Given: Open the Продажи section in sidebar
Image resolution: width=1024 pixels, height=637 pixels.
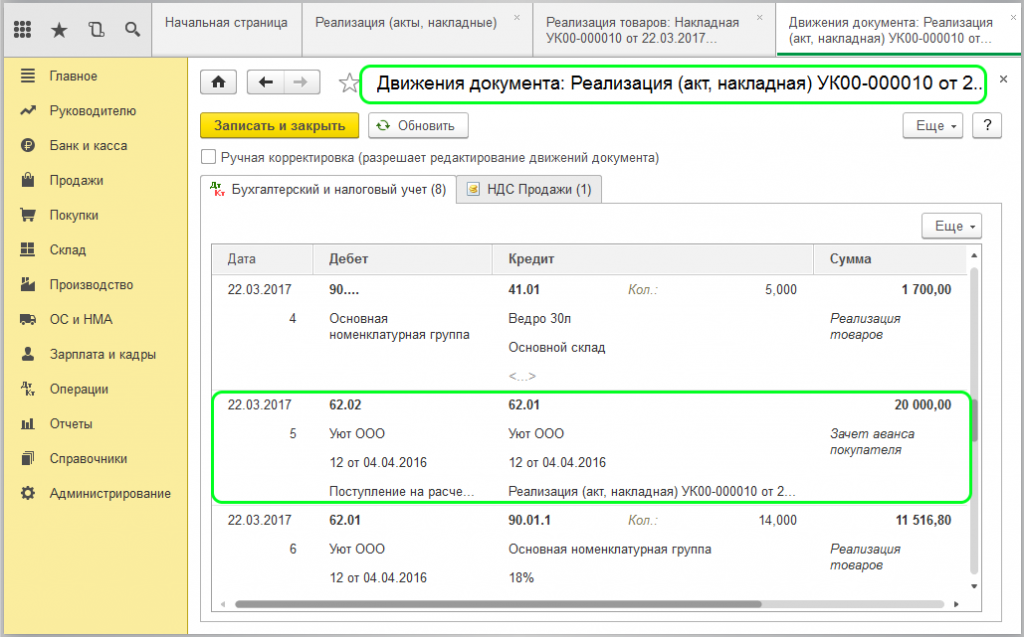Looking at the screenshot, I should pos(76,180).
